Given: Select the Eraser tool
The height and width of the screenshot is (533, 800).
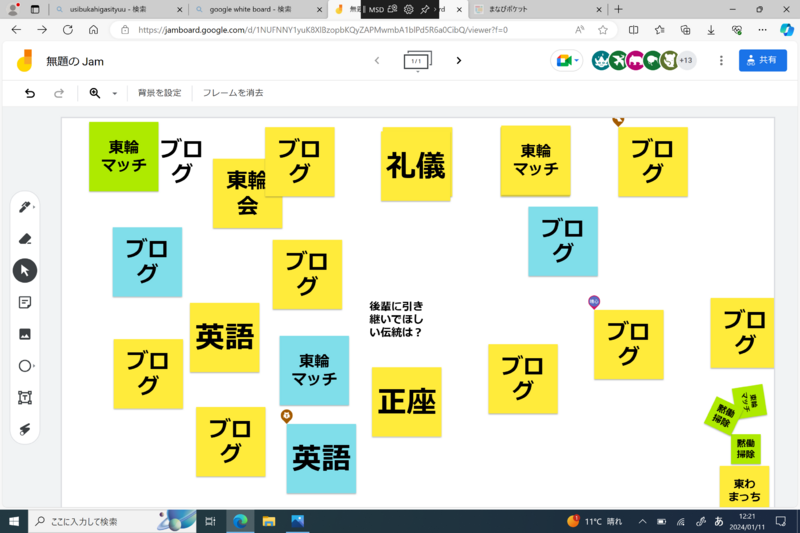Looking at the screenshot, I should (x=25, y=239).
